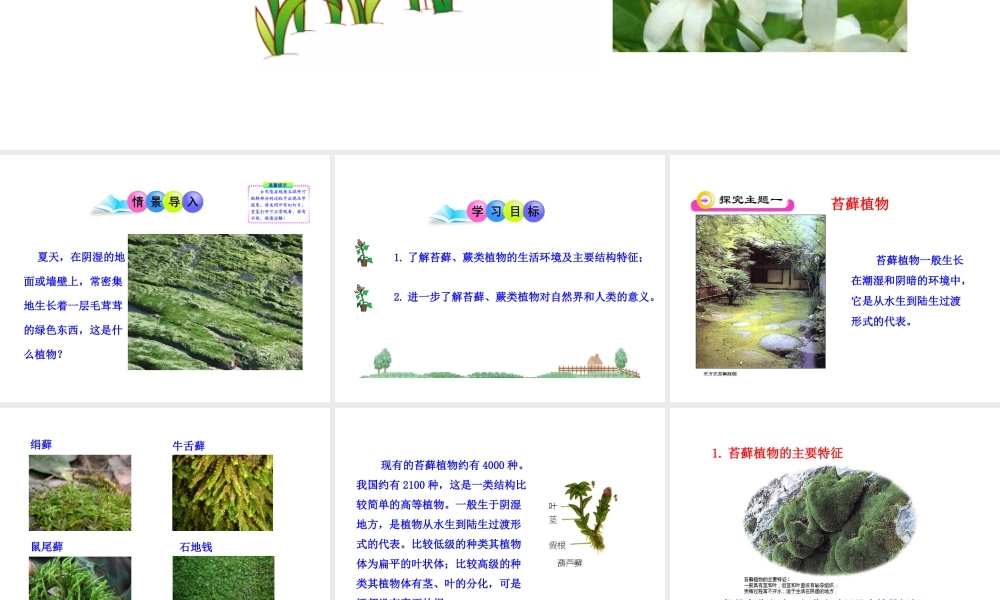Click the 葫芦藓 caption under the diagram
1000x600 pixels.
570,563
